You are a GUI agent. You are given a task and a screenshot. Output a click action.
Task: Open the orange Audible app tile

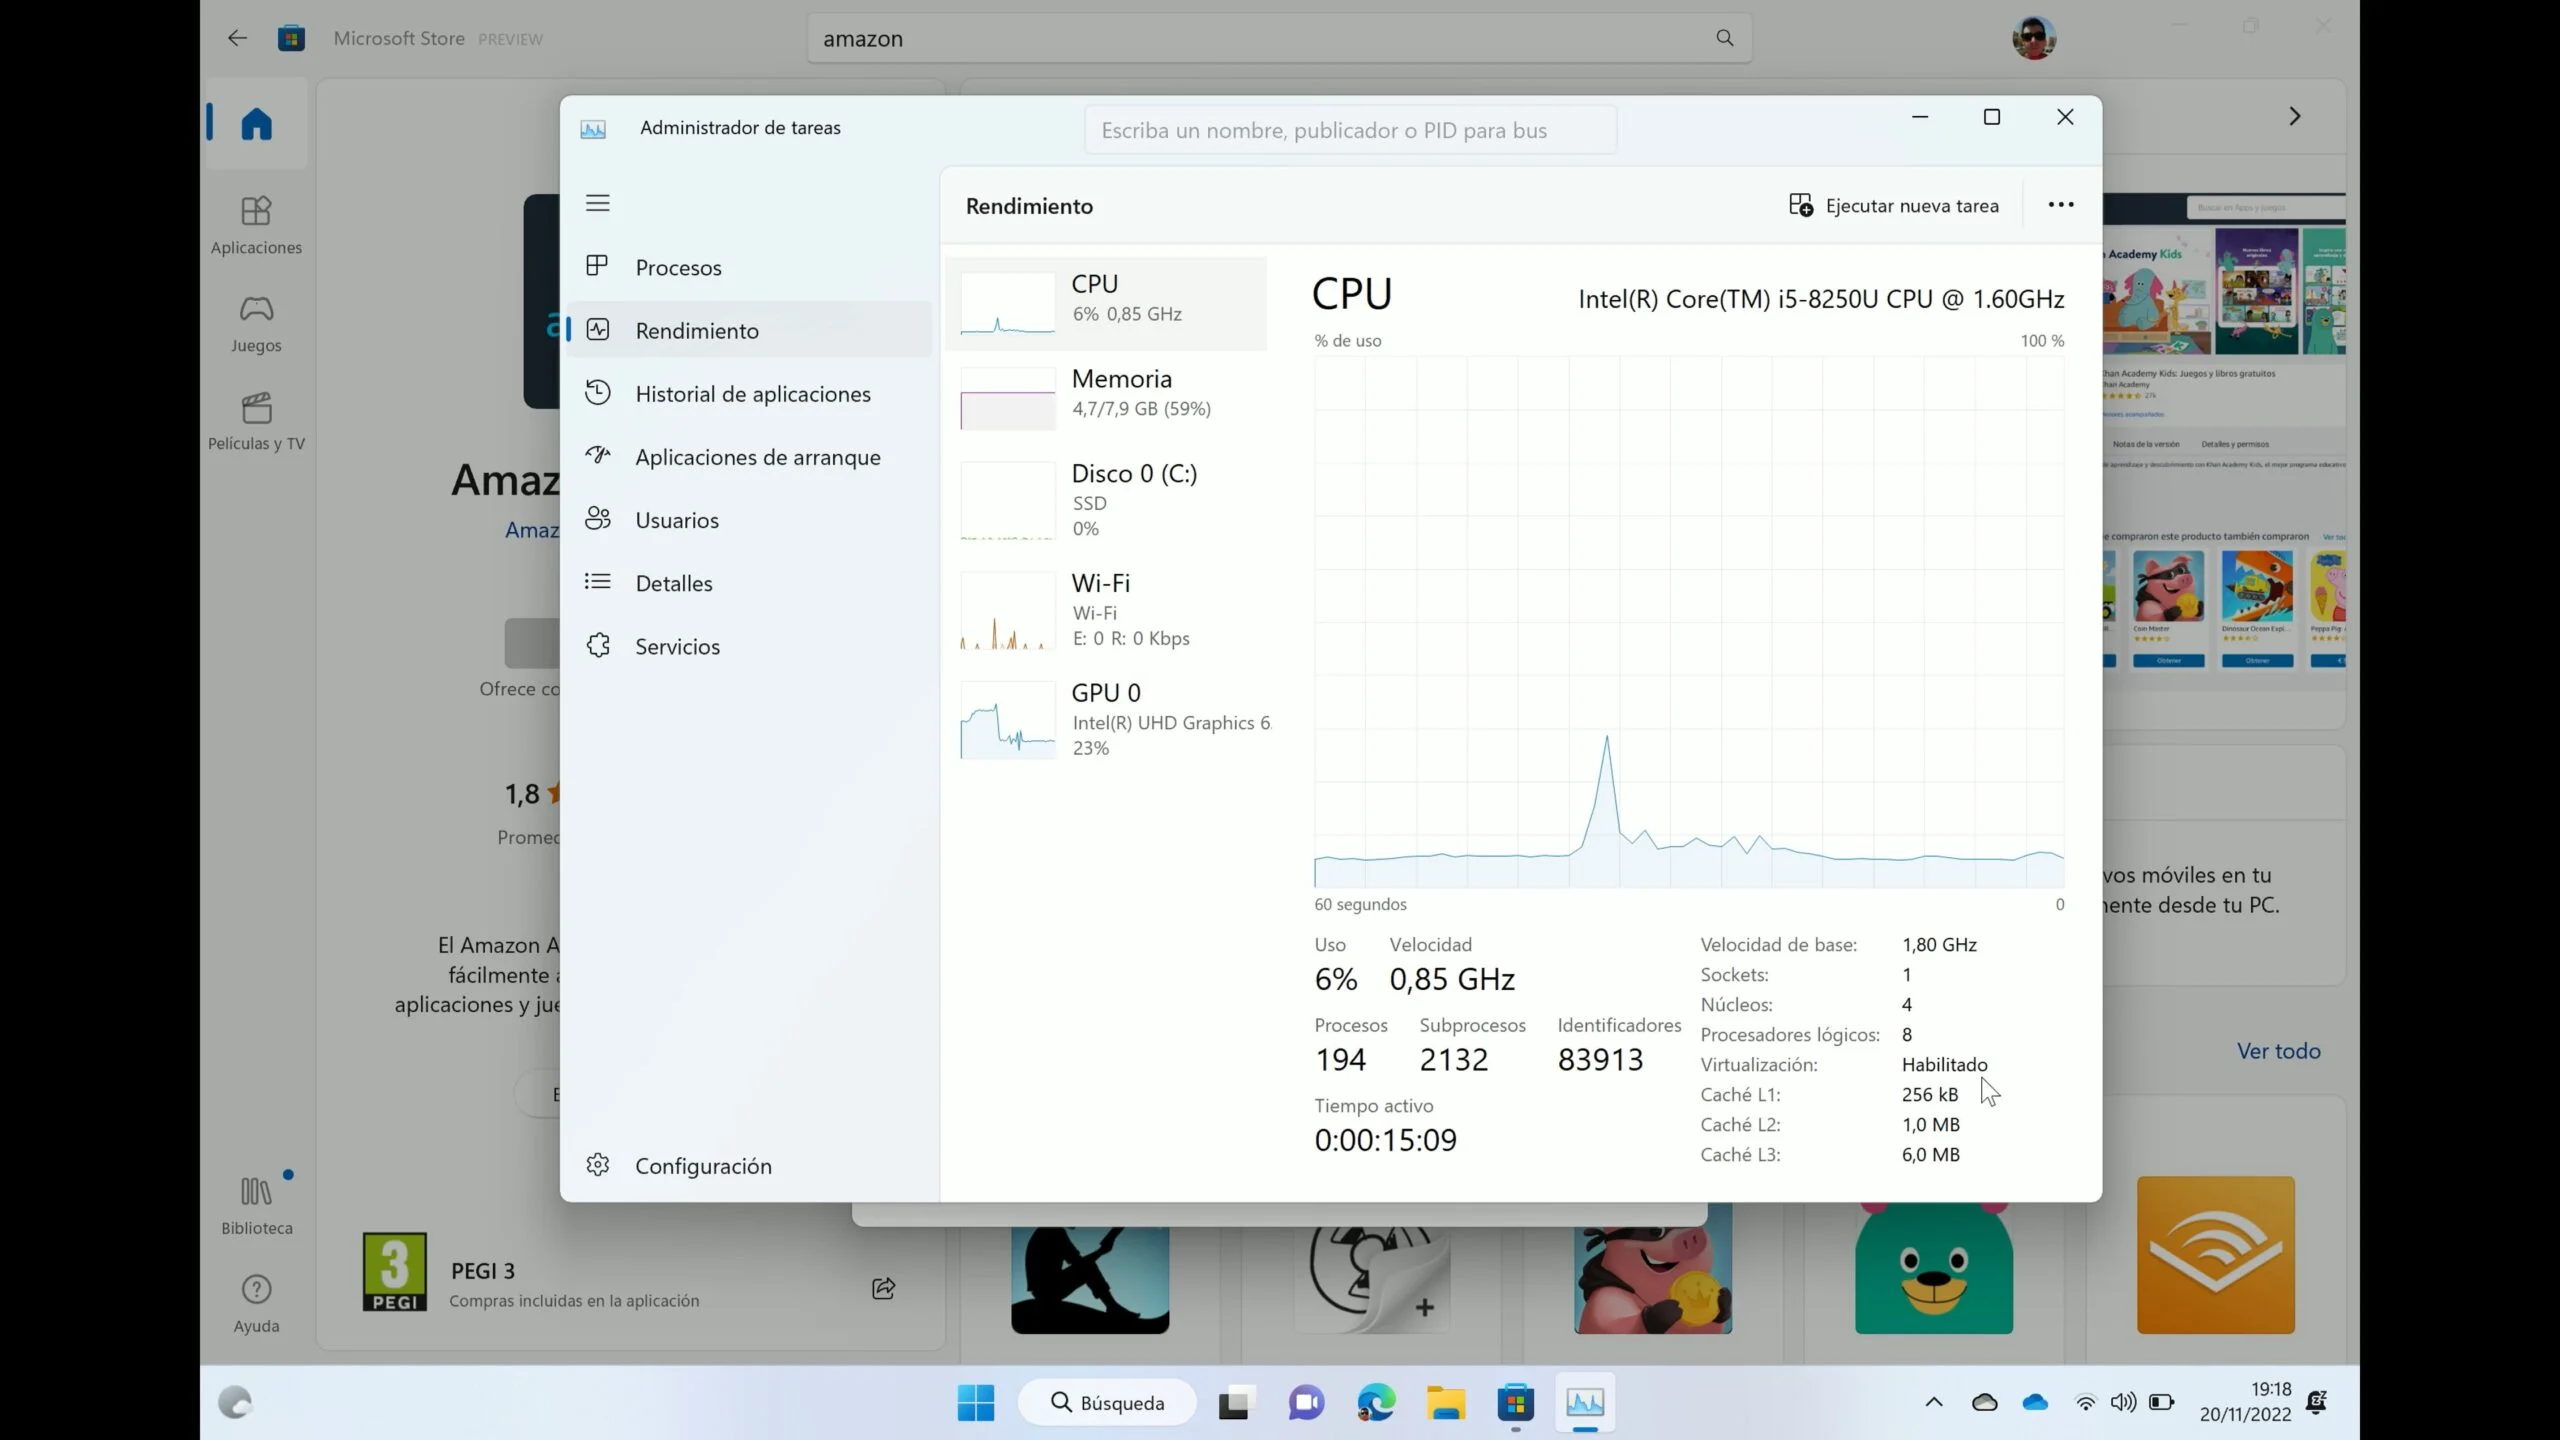[x=2216, y=1255]
